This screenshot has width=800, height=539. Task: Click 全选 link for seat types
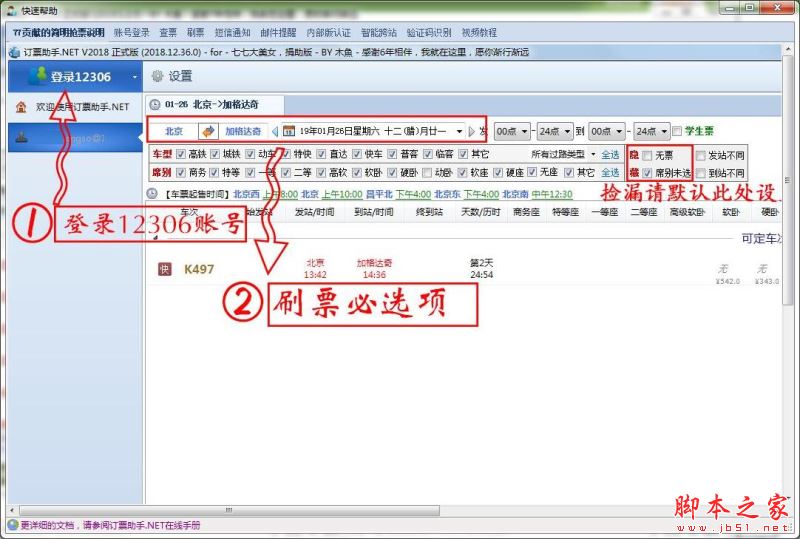coord(610,173)
